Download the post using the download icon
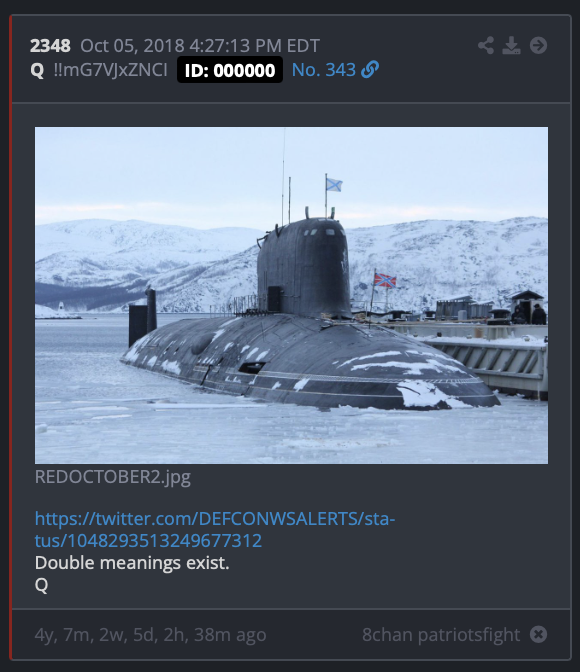Screen dimensions: 580x672 click(x=511, y=45)
